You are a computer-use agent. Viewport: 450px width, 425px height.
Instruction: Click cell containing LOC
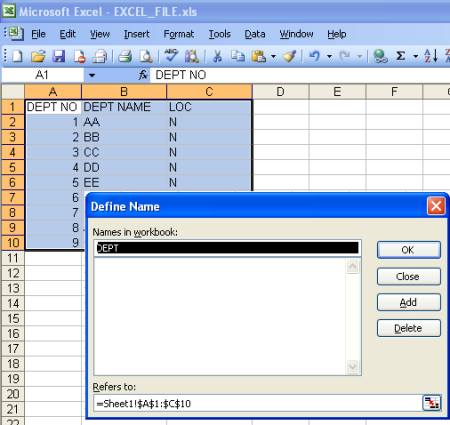pyautogui.click(x=209, y=107)
